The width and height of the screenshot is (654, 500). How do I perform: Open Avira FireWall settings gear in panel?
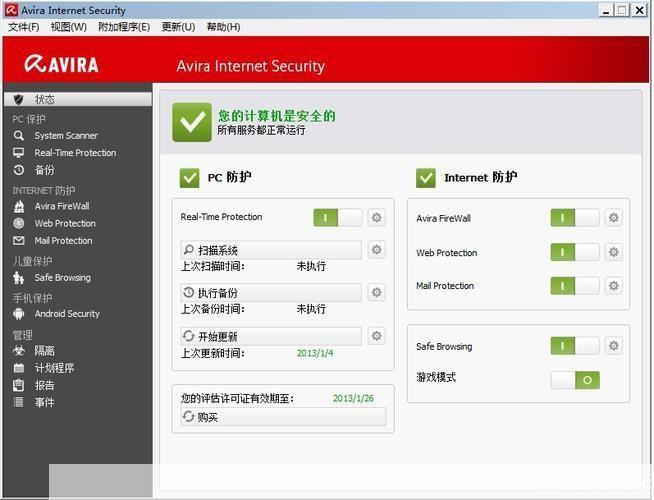(614, 218)
